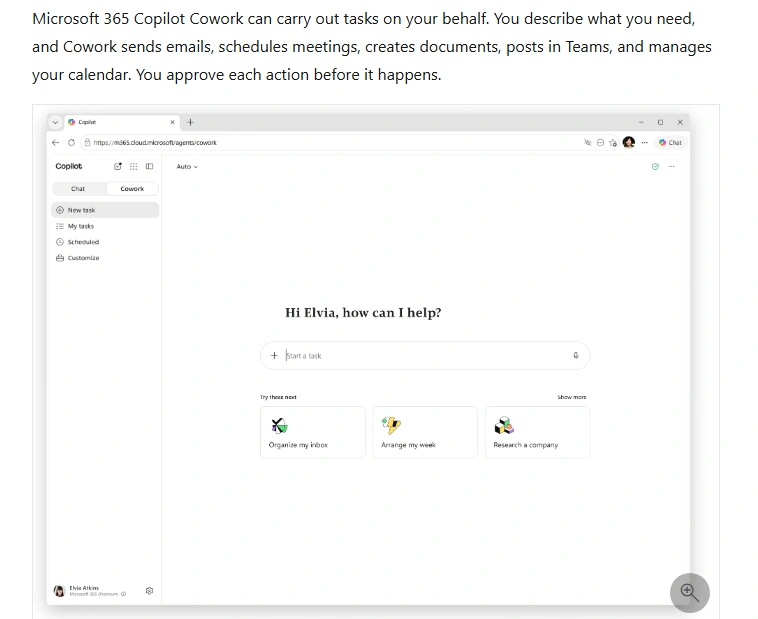The width and height of the screenshot is (758, 619).
Task: Close the Copilot browser tab
Action: pos(173,122)
